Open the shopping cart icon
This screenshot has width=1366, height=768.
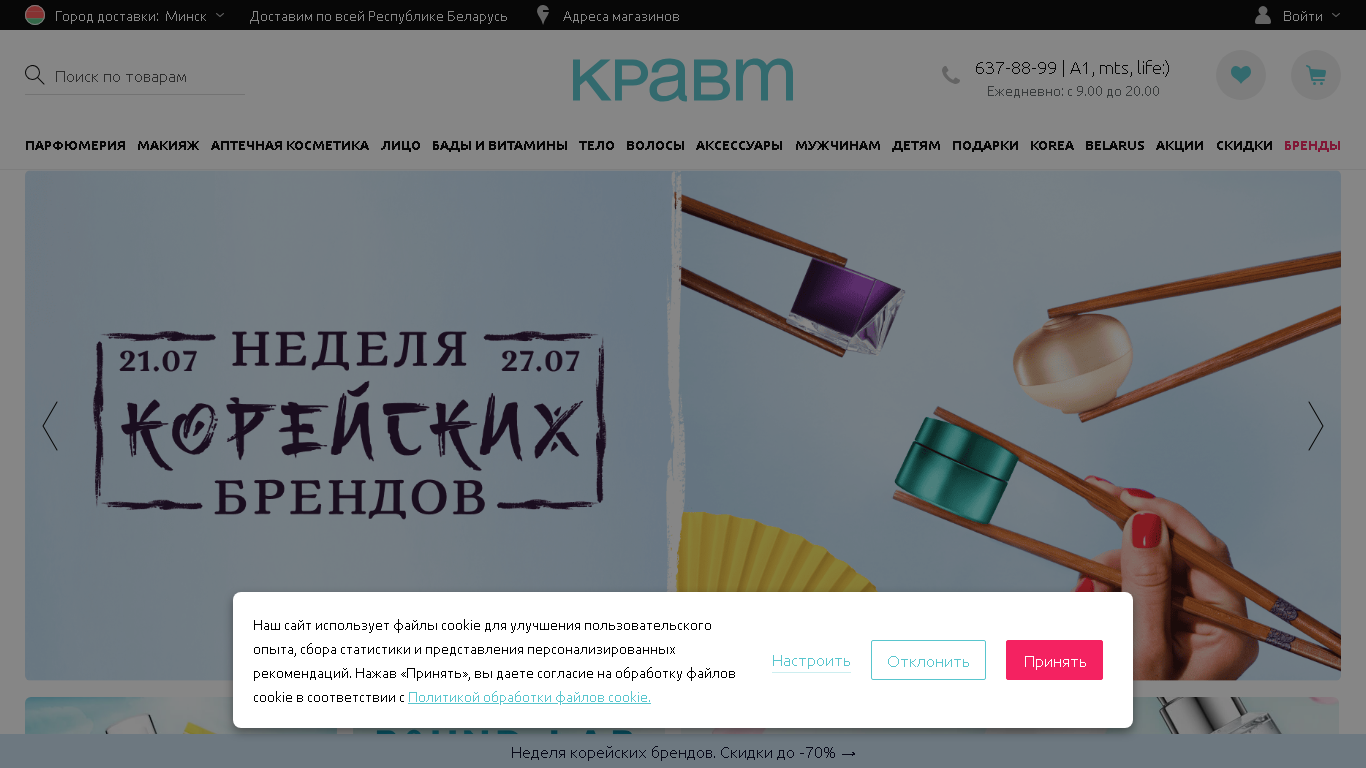pyautogui.click(x=1316, y=75)
